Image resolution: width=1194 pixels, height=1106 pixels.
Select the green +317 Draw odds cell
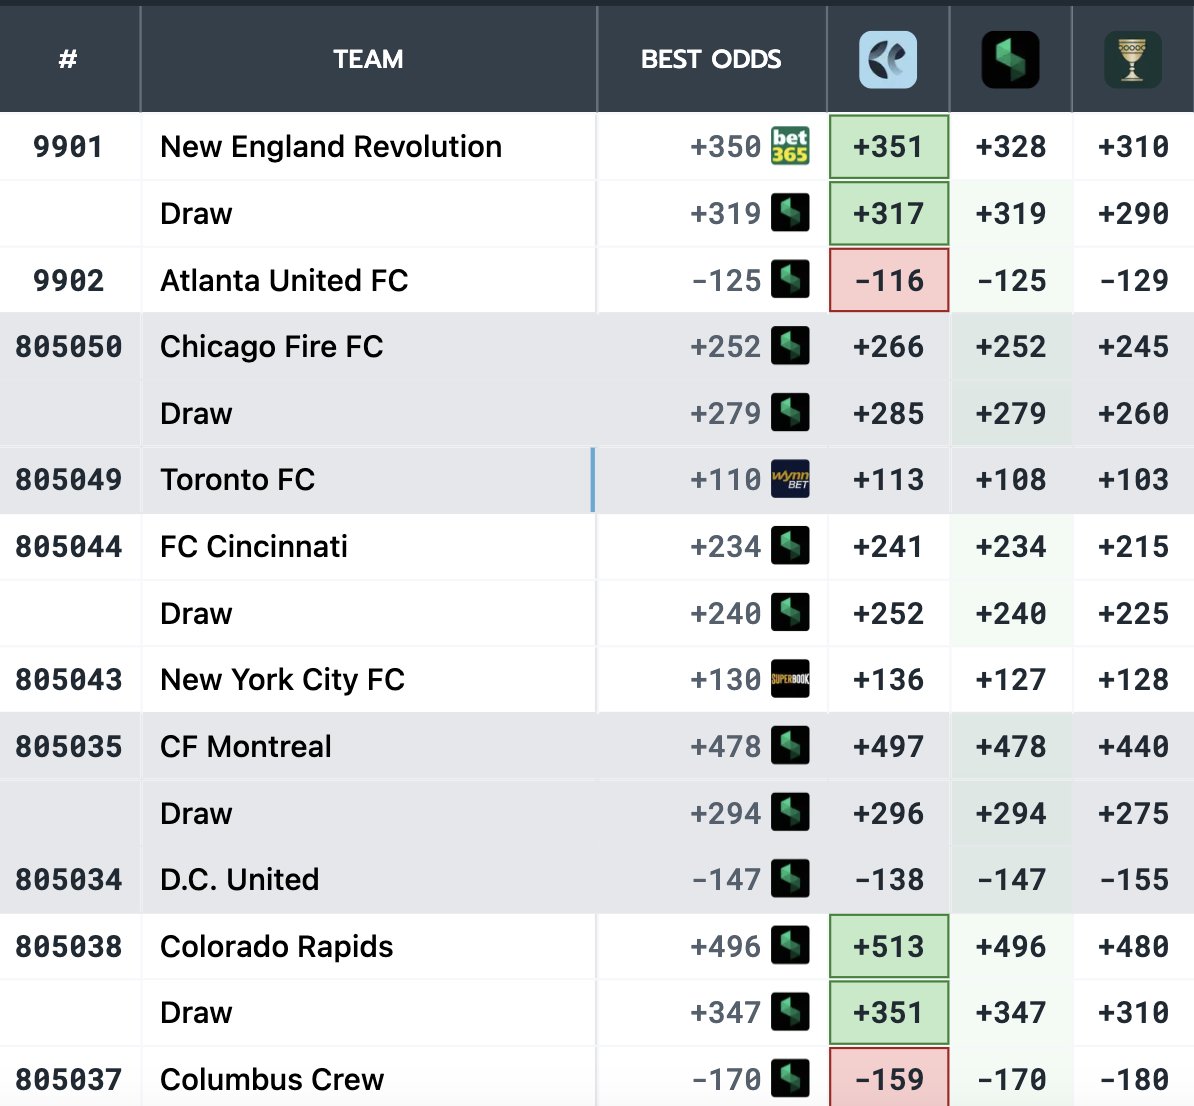[889, 213]
